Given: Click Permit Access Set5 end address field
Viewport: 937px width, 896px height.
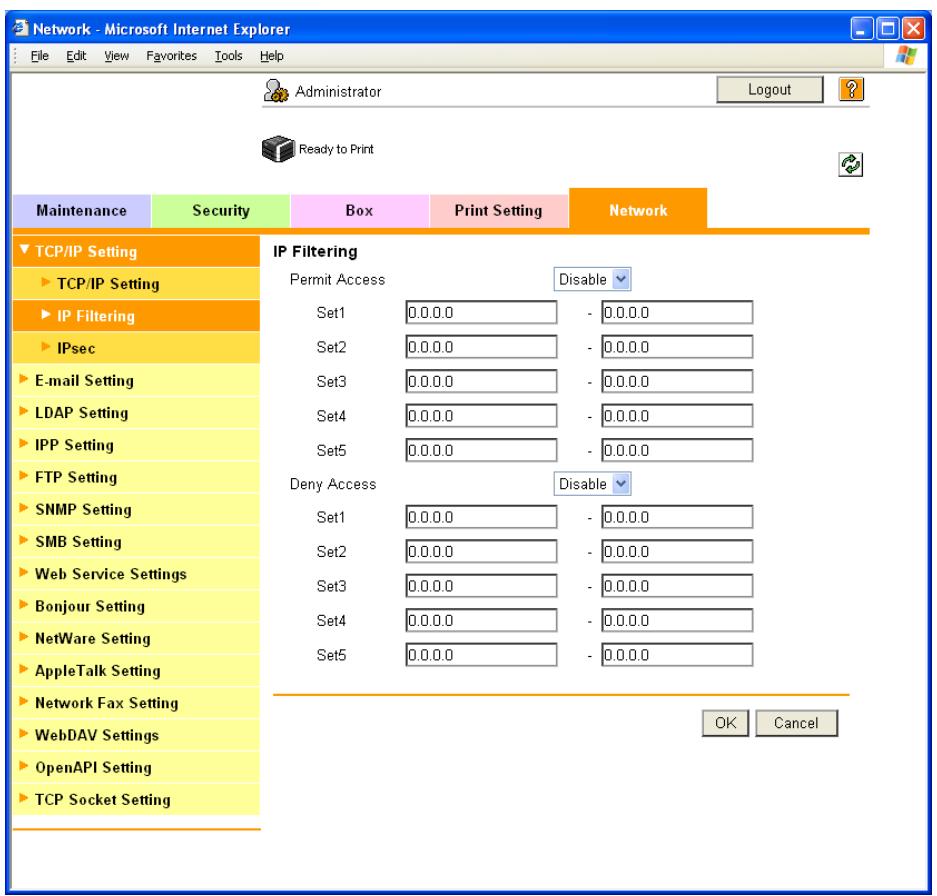Looking at the screenshot, I should click(x=677, y=451).
